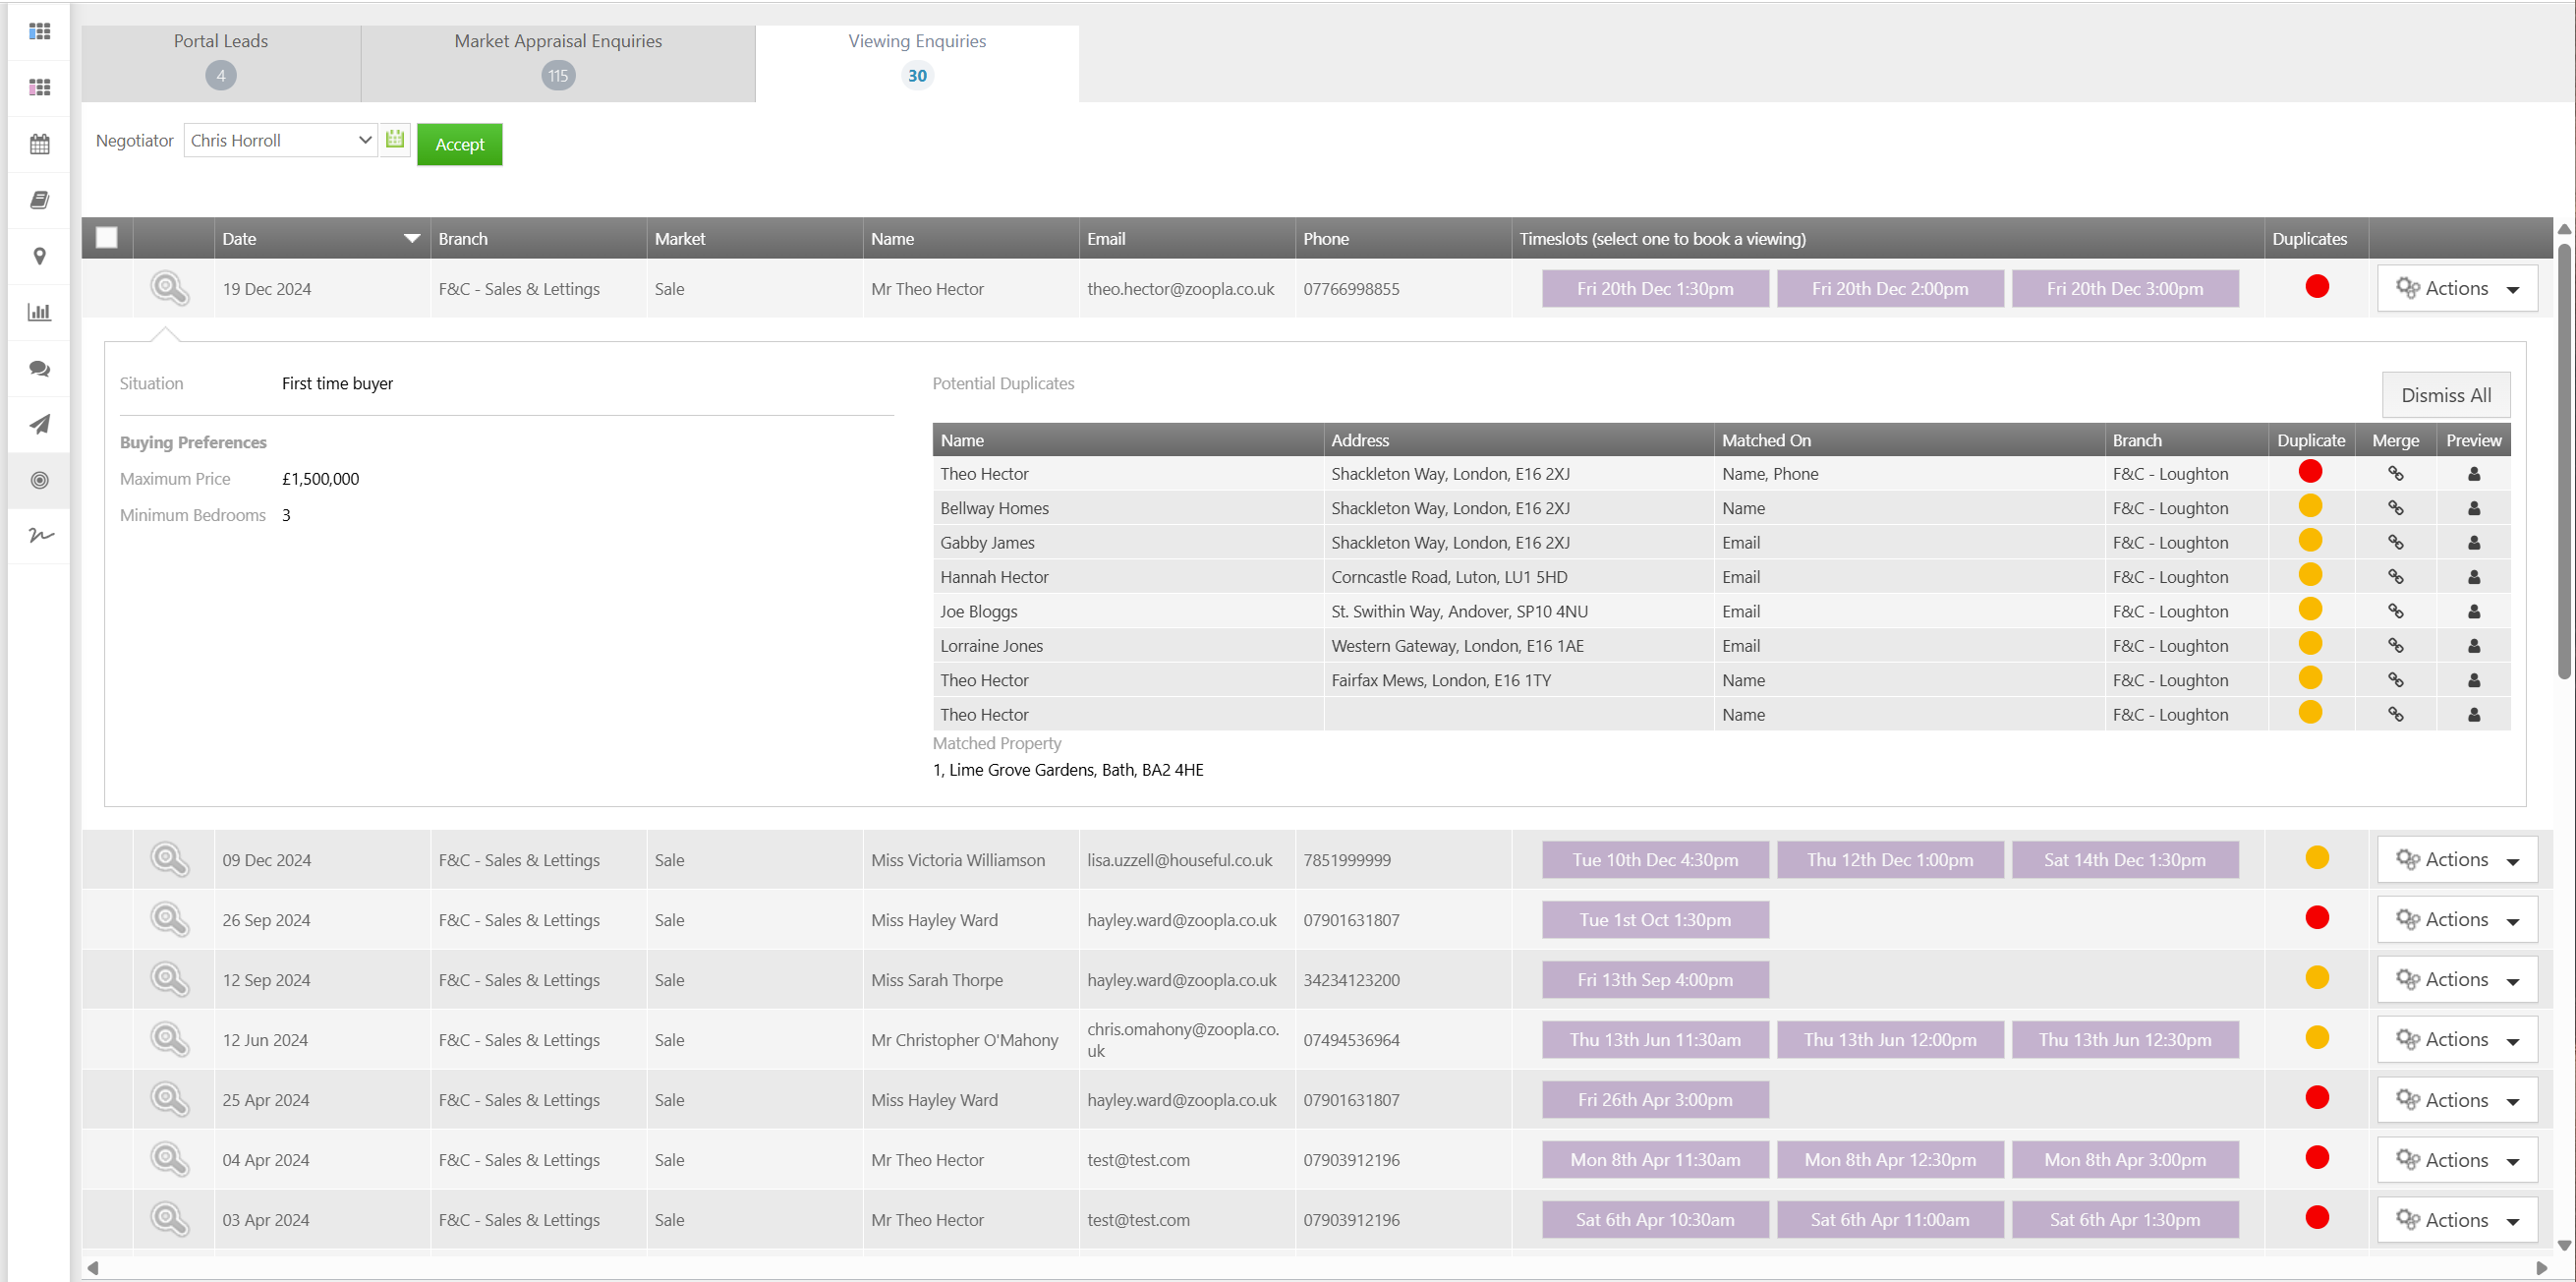Click the Branch column header

pos(538,238)
